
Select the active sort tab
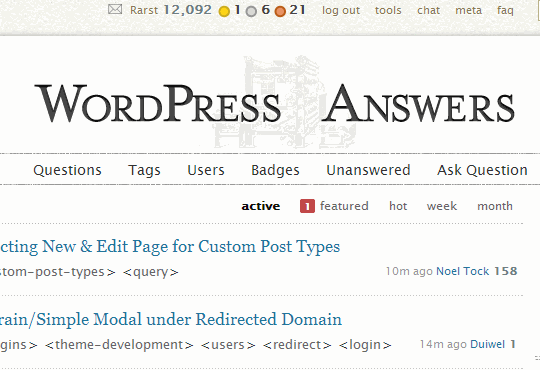[261, 206]
